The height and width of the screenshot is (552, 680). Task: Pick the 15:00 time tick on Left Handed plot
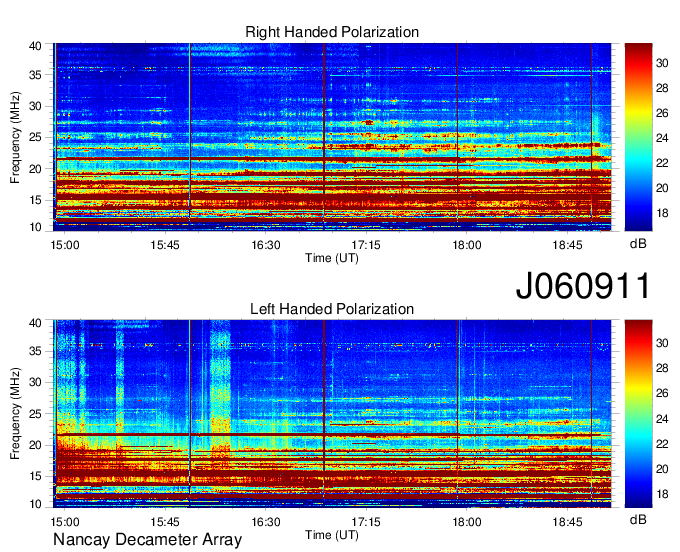tap(65, 522)
